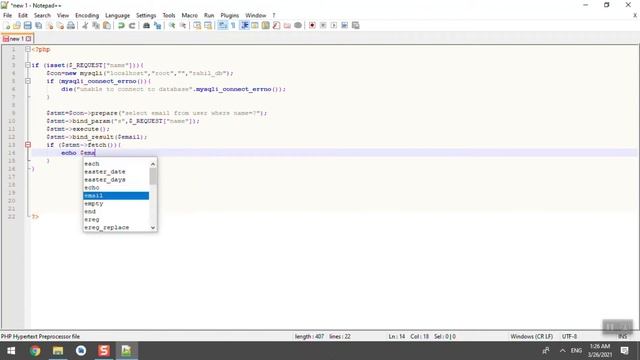Screen dimensions: 640x360
Task: Cut the selection with the scissors icon
Action: point(85,25)
